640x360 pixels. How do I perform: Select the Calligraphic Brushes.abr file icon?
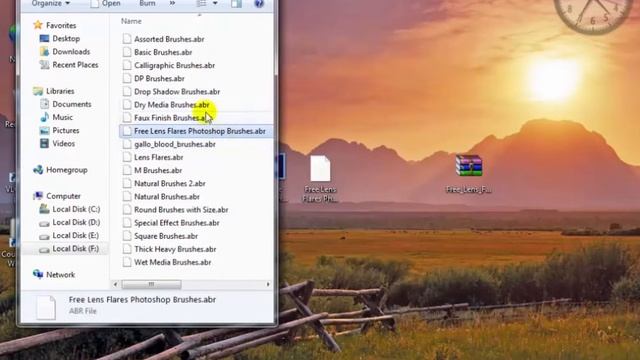[x=127, y=65]
